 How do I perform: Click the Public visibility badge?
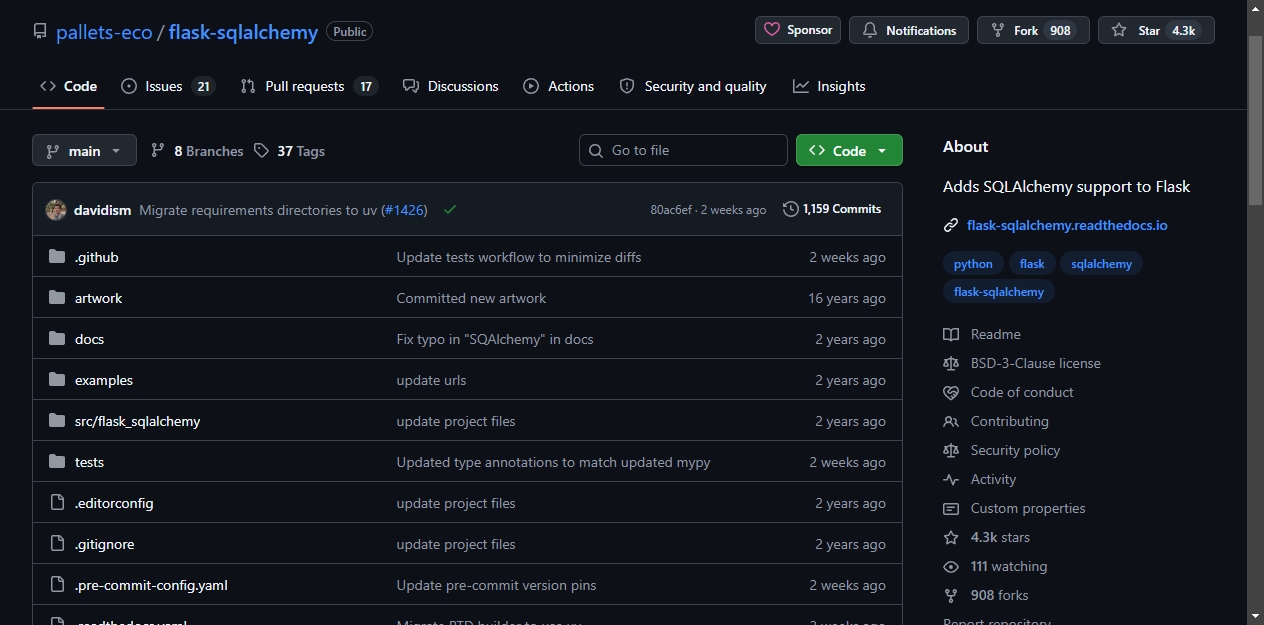click(x=349, y=32)
